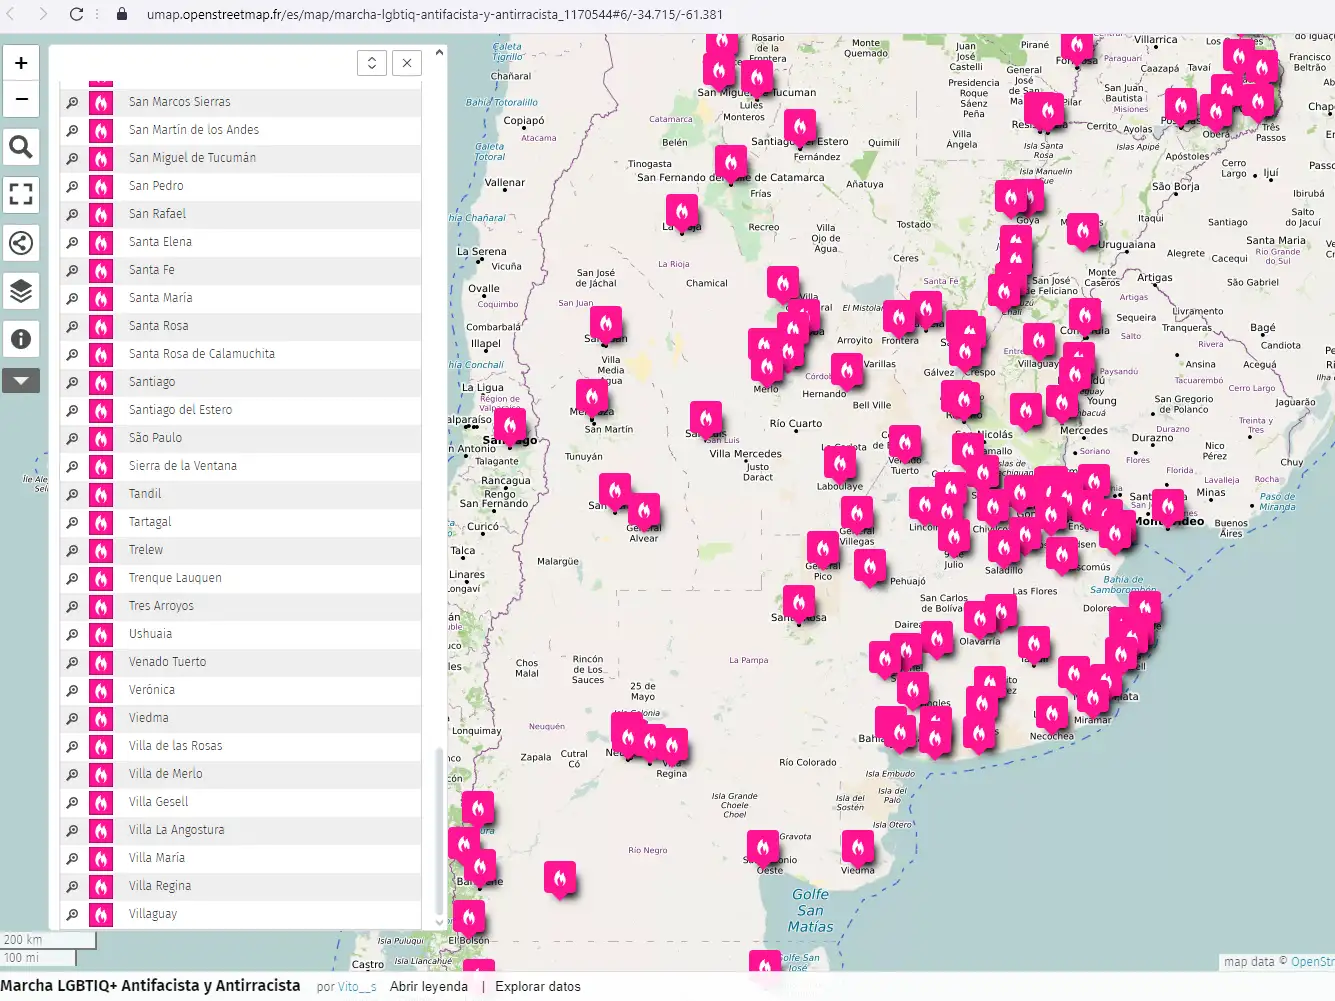Open the share and download panel

coord(21,243)
